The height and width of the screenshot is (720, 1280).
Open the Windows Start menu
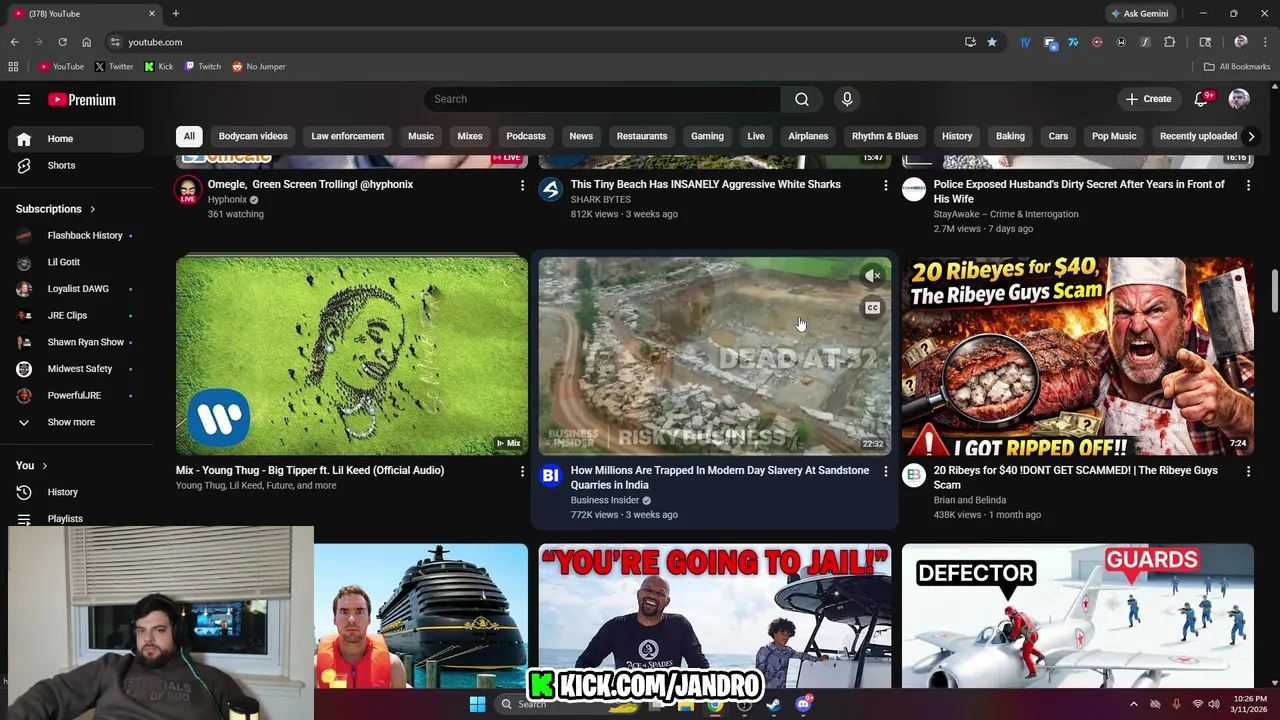(x=477, y=704)
